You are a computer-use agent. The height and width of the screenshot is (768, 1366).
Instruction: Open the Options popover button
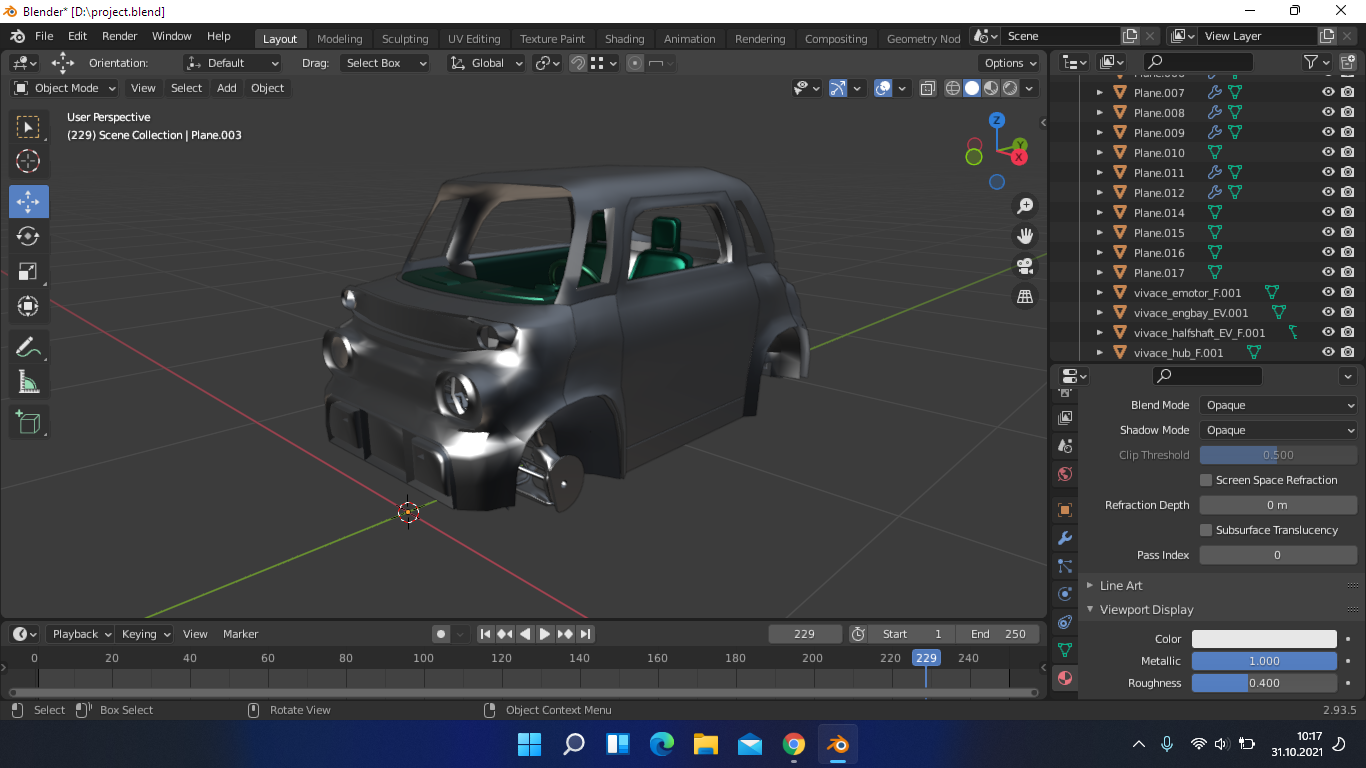tap(1010, 63)
